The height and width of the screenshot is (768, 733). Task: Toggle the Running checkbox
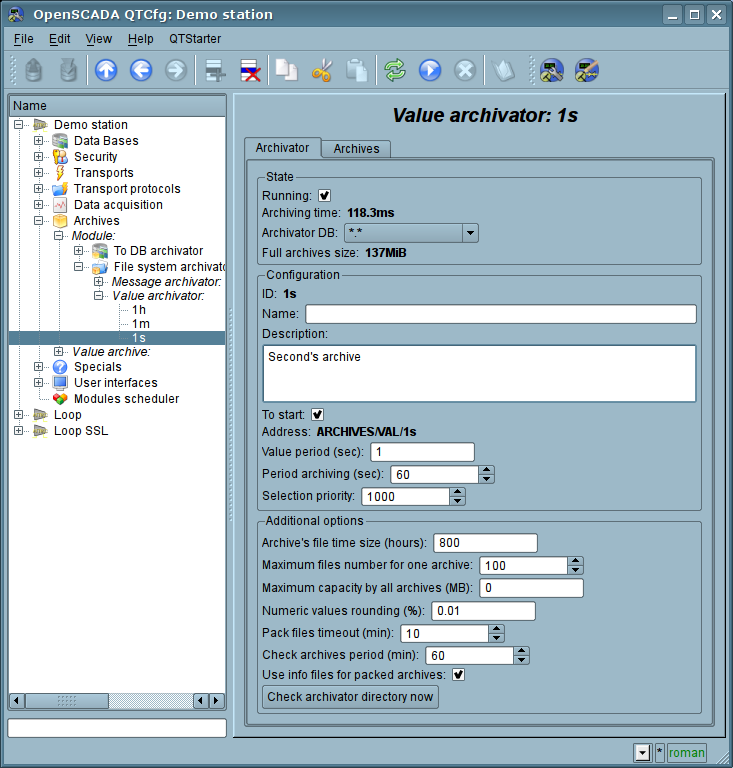click(x=324, y=195)
